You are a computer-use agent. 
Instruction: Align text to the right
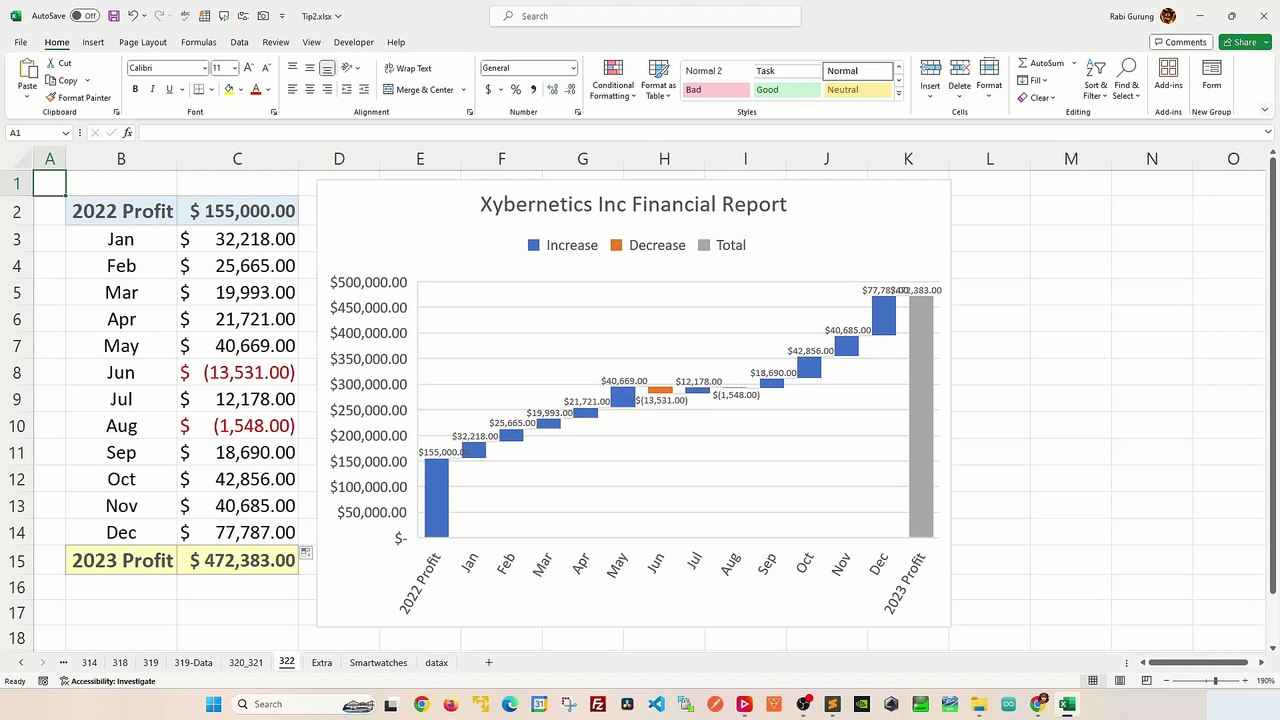pyautogui.click(x=327, y=89)
